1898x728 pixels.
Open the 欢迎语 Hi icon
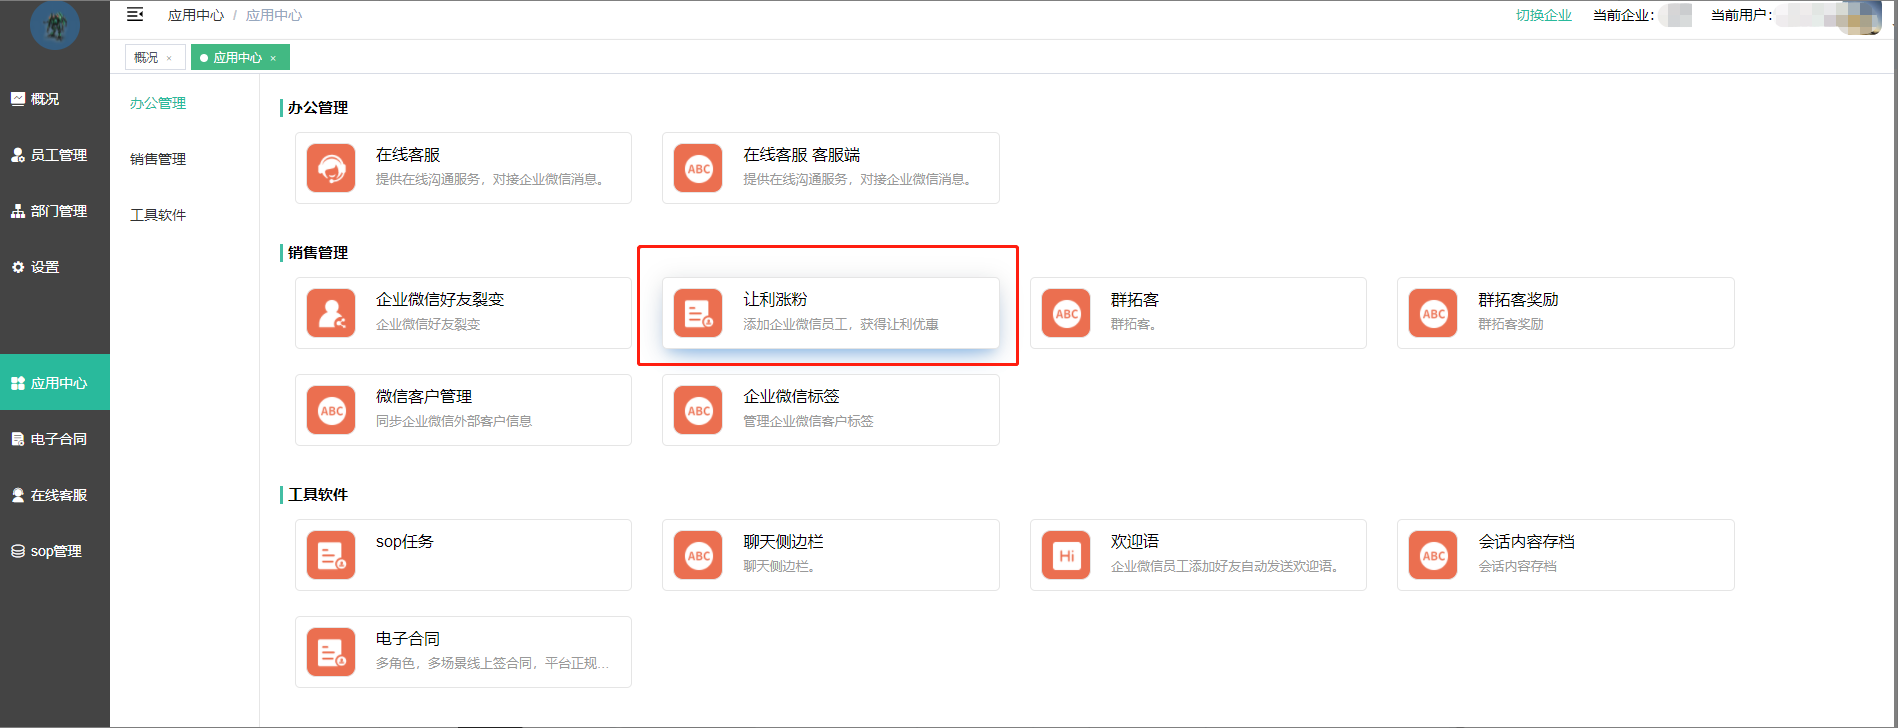pyautogui.click(x=1066, y=555)
